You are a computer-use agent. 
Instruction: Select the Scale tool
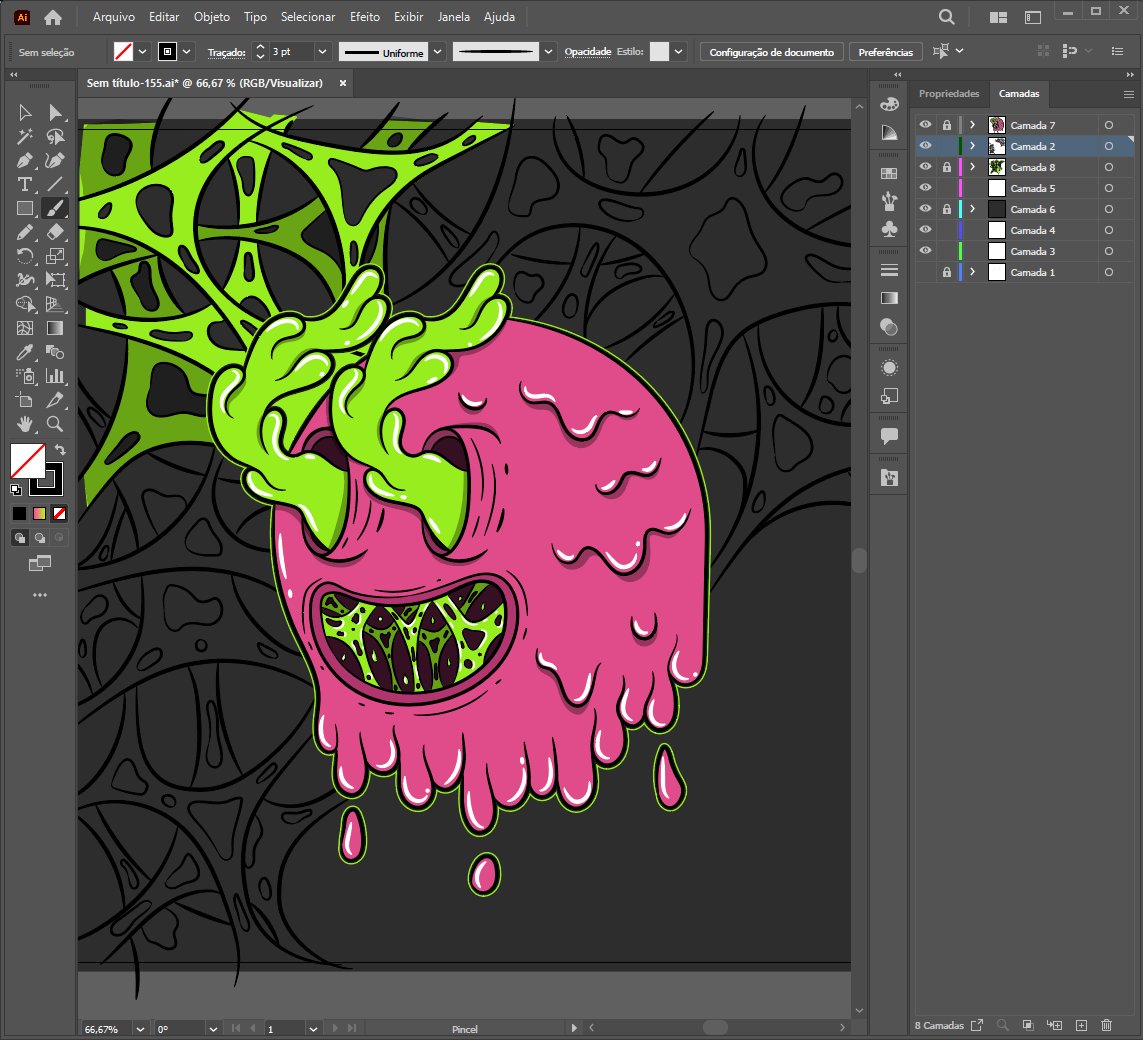55,256
